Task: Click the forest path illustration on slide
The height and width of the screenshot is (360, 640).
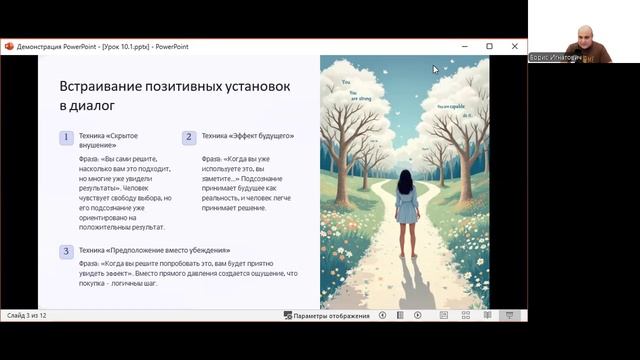Action: click(x=404, y=182)
